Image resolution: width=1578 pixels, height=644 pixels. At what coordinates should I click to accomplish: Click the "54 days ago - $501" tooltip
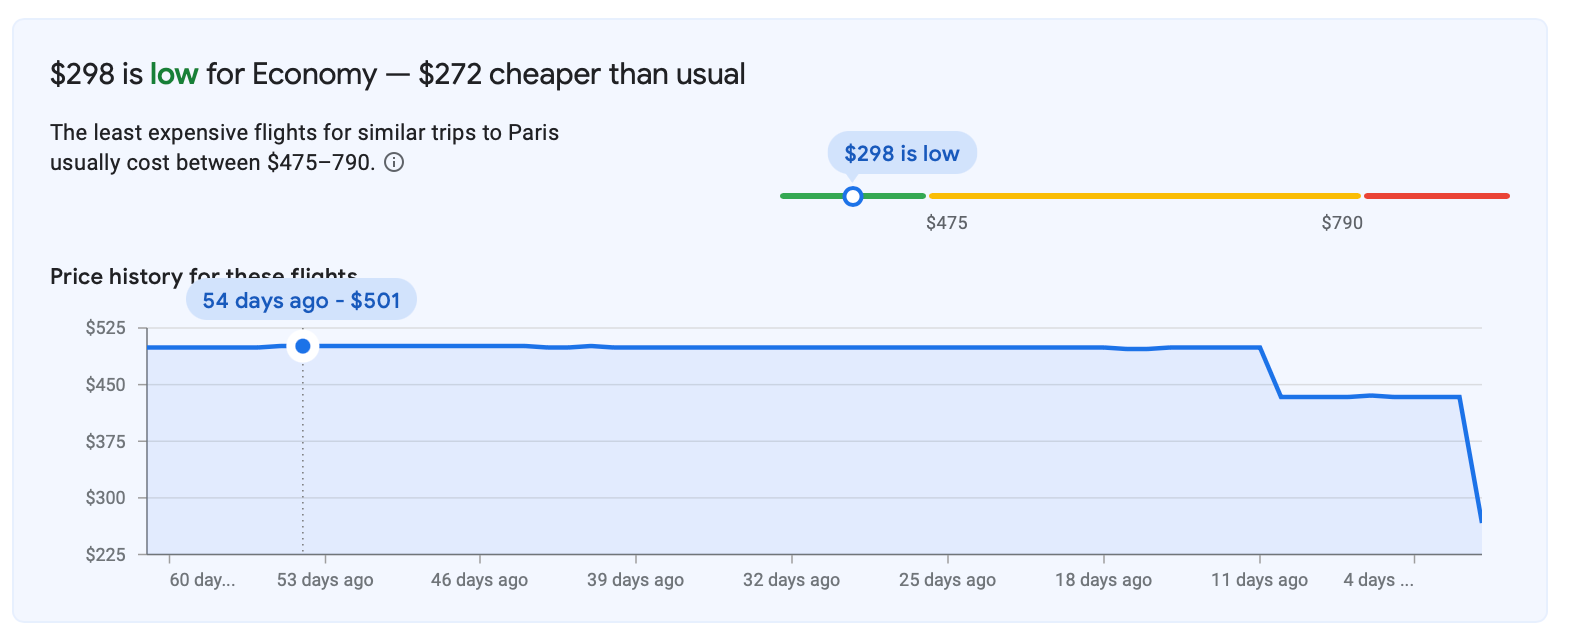301,300
